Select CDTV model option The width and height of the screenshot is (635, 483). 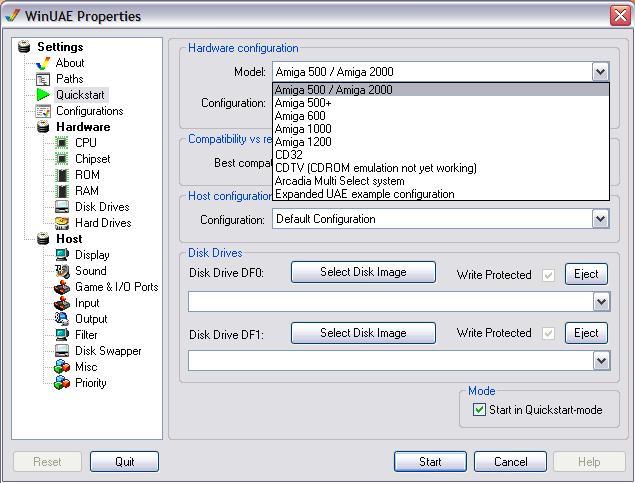pyautogui.click(x=441, y=168)
